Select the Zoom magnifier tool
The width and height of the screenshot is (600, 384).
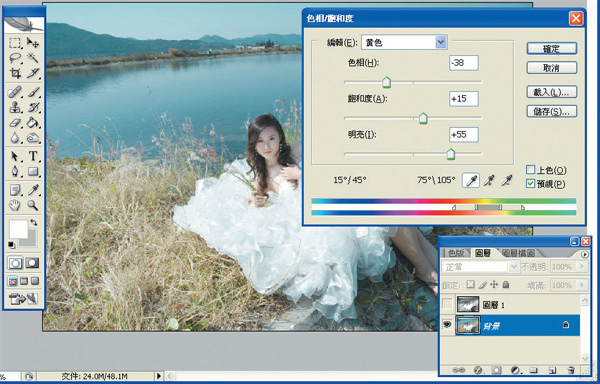pyautogui.click(x=33, y=205)
